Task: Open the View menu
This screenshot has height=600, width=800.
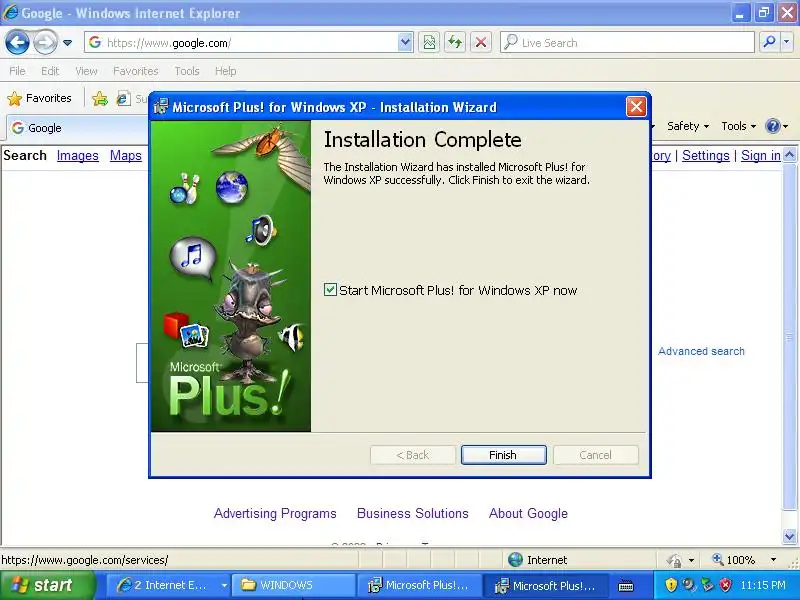Action: coord(86,71)
